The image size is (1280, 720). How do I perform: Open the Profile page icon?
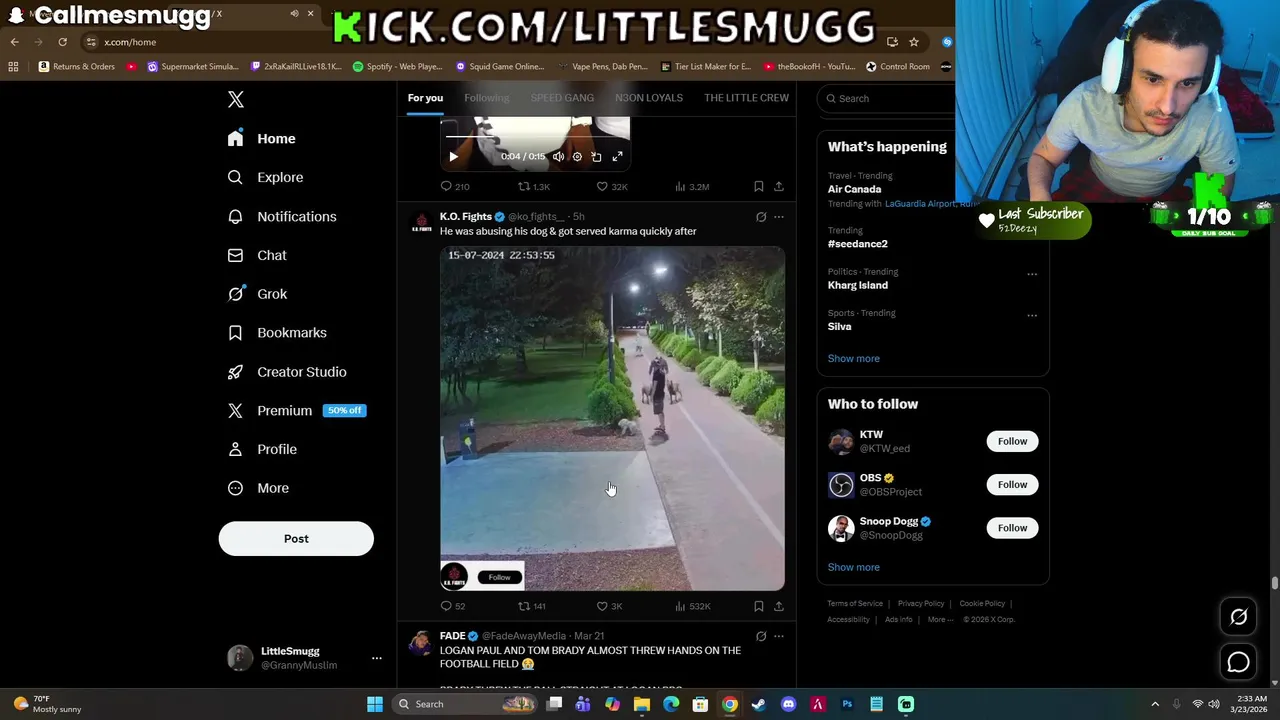(235, 449)
